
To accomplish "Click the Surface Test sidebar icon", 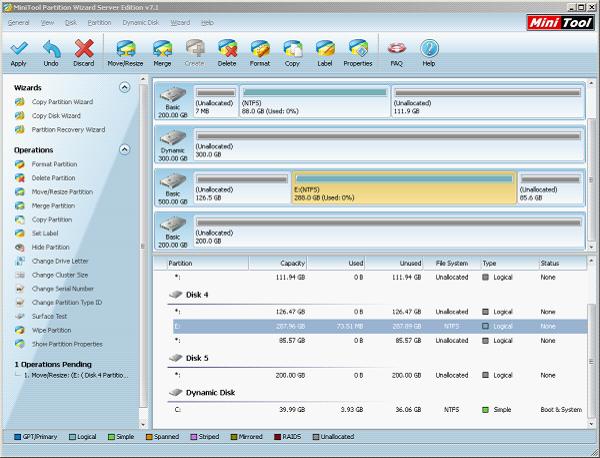I will pyautogui.click(x=20, y=316).
